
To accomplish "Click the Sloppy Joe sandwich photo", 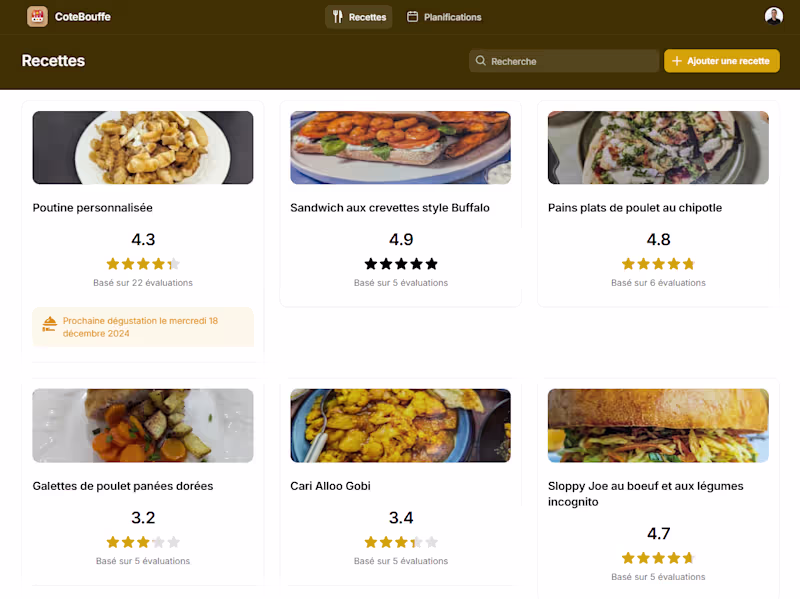I will [x=658, y=426].
